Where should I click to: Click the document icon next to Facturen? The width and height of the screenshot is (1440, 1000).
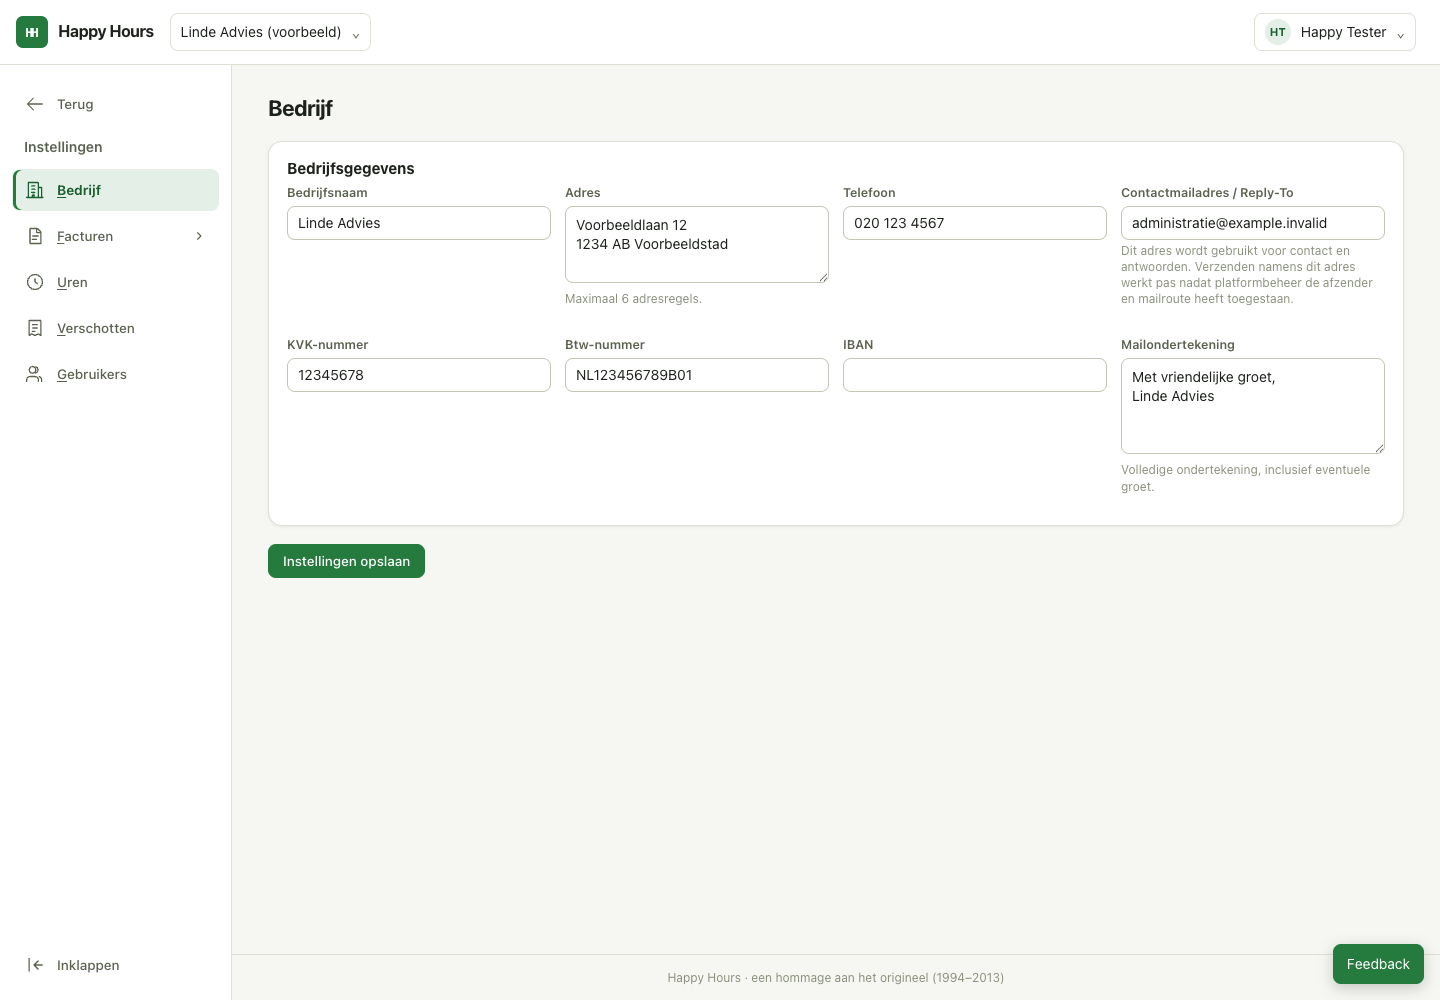click(x=35, y=236)
